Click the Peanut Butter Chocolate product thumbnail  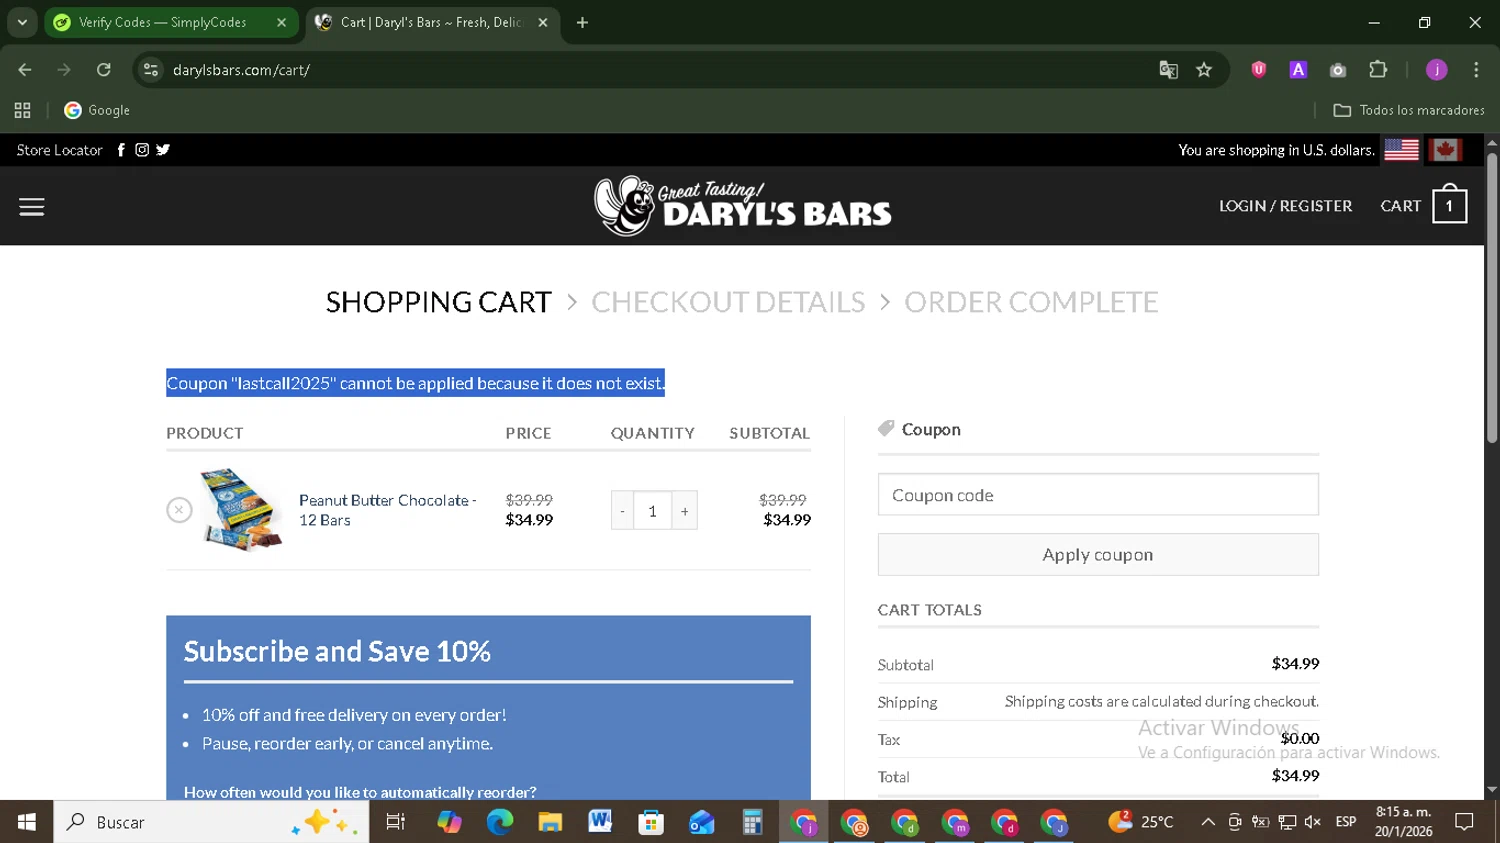tap(240, 510)
